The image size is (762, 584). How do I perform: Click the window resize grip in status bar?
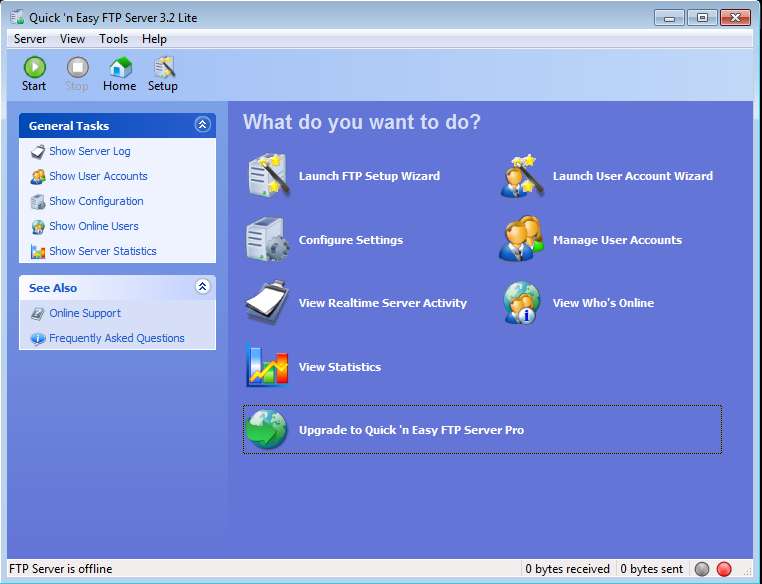pos(747,570)
